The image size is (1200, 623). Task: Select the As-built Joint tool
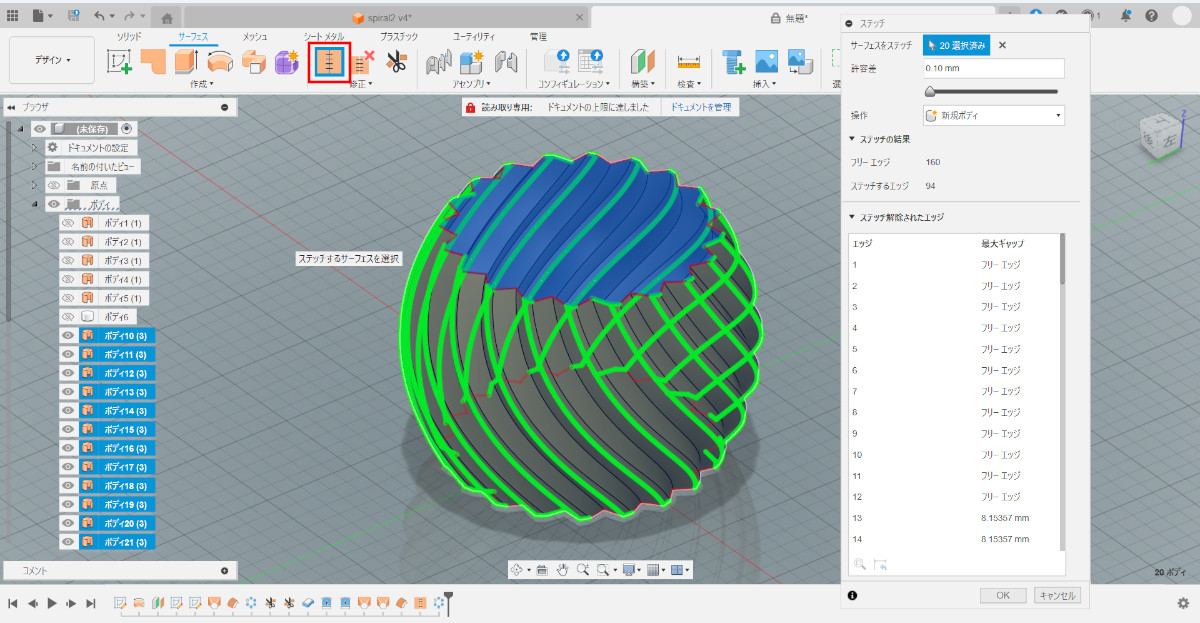506,62
